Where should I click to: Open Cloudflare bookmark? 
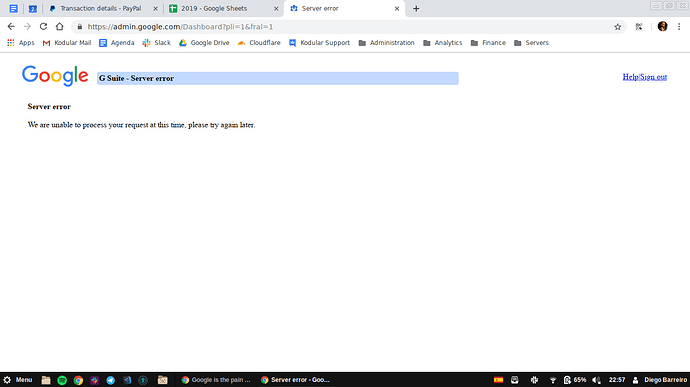coord(259,43)
